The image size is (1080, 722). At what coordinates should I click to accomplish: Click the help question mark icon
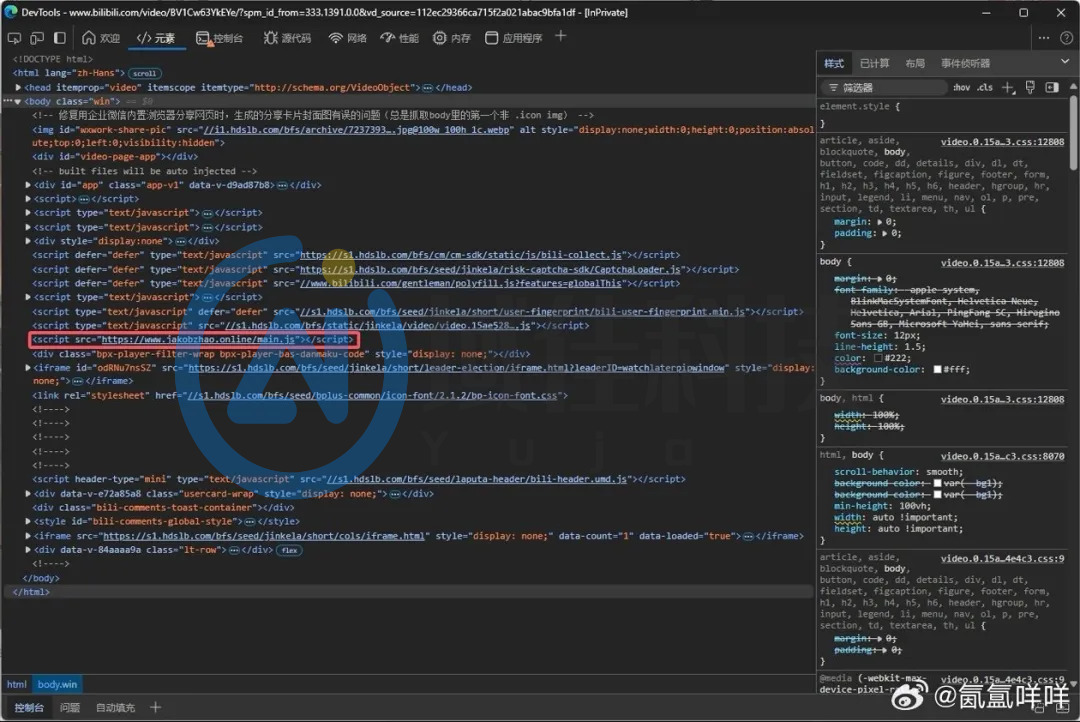click(1066, 38)
